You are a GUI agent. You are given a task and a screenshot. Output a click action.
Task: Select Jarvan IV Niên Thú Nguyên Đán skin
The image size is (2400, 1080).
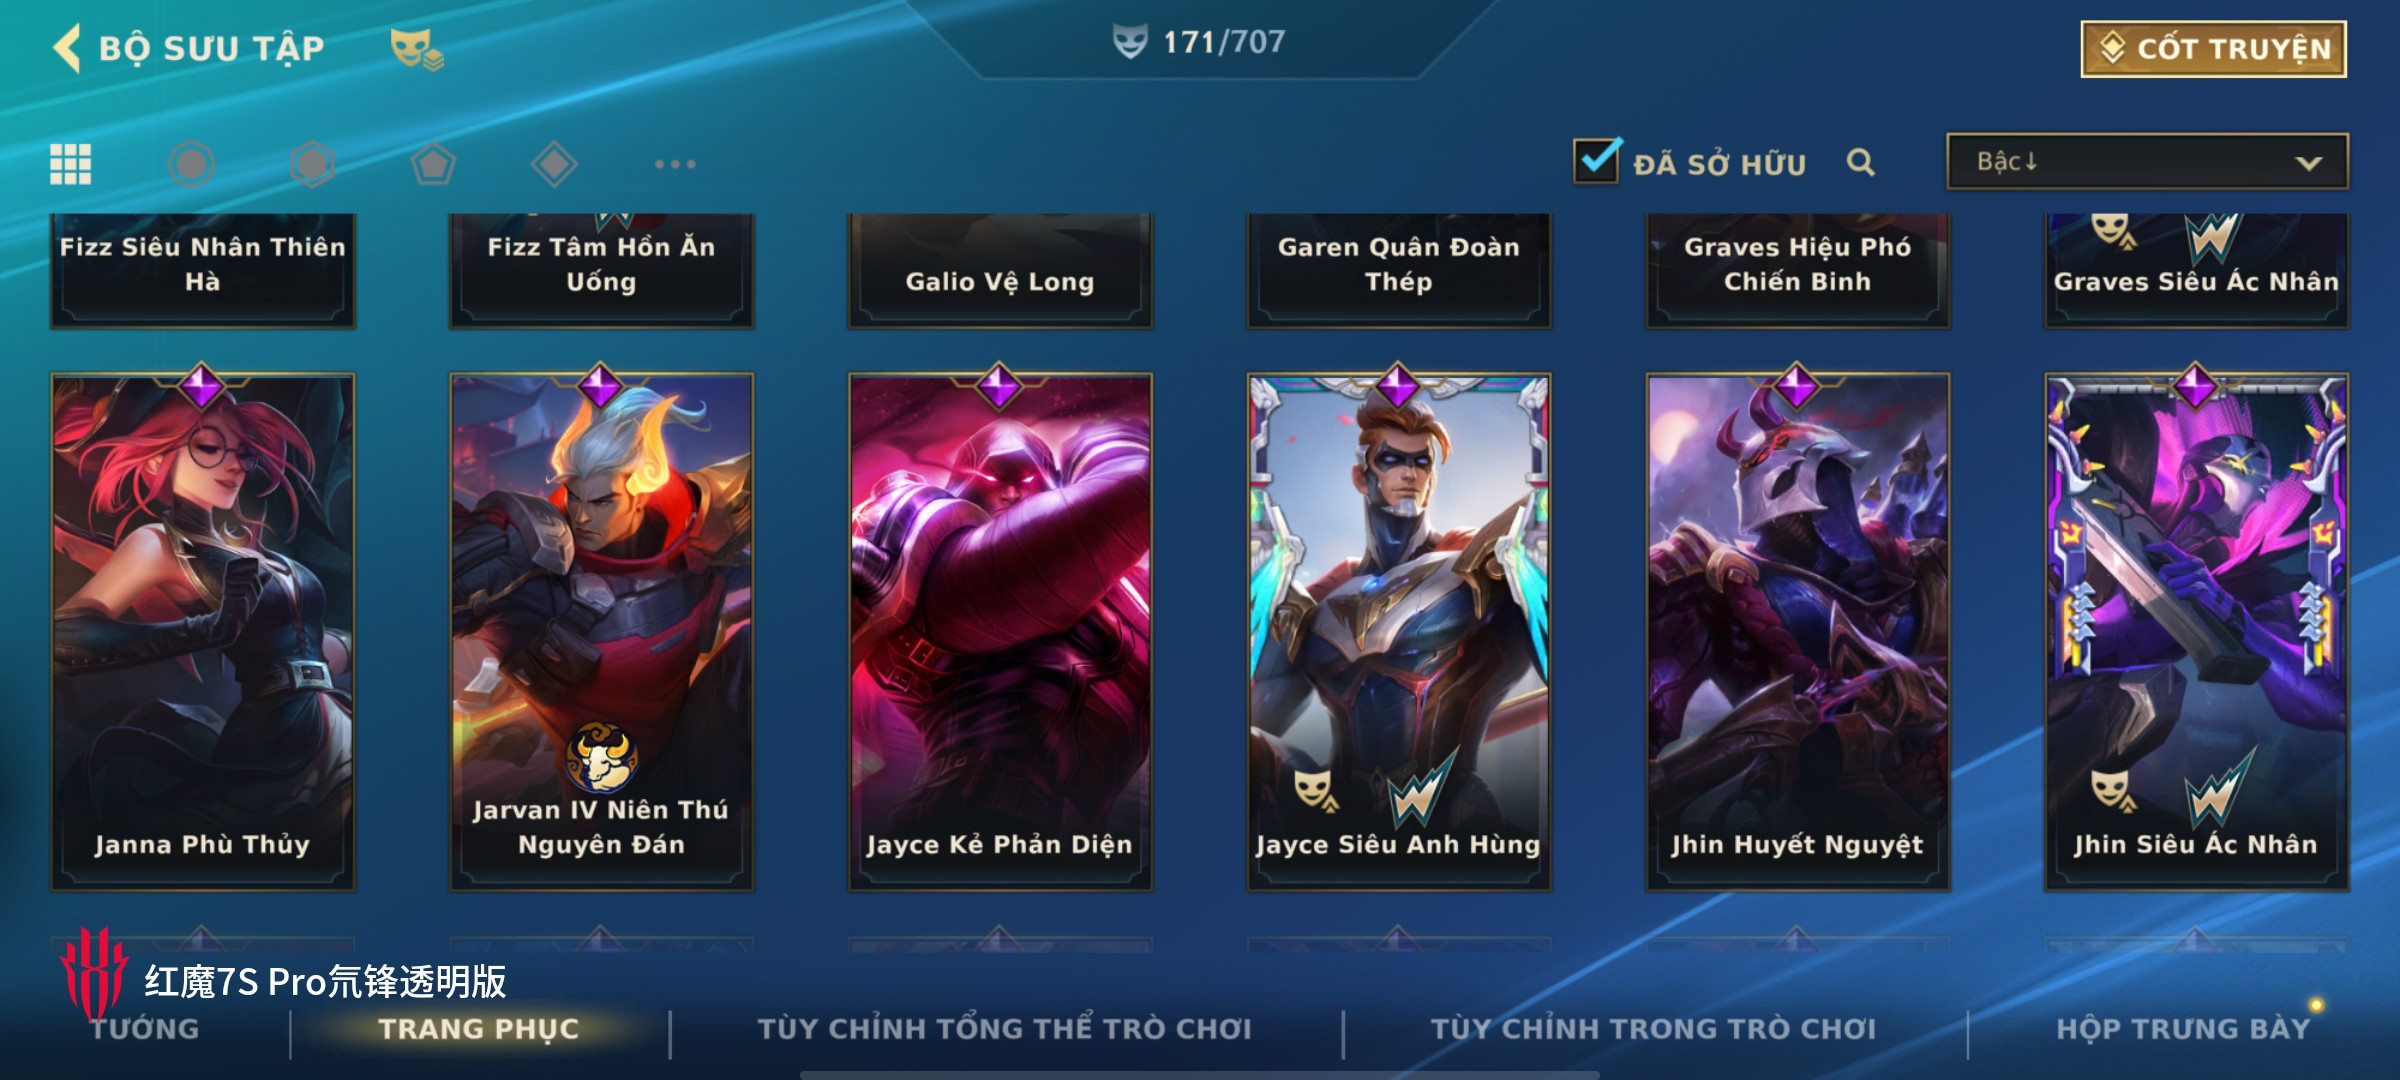click(601, 630)
